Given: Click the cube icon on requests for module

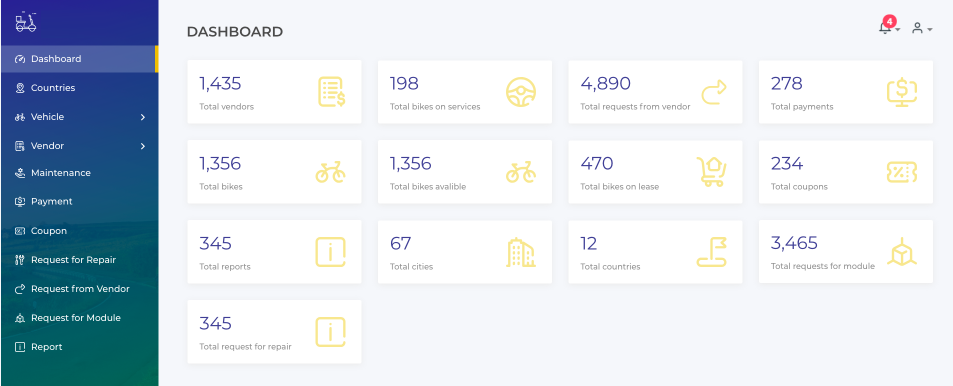Looking at the screenshot, I should point(902,252).
